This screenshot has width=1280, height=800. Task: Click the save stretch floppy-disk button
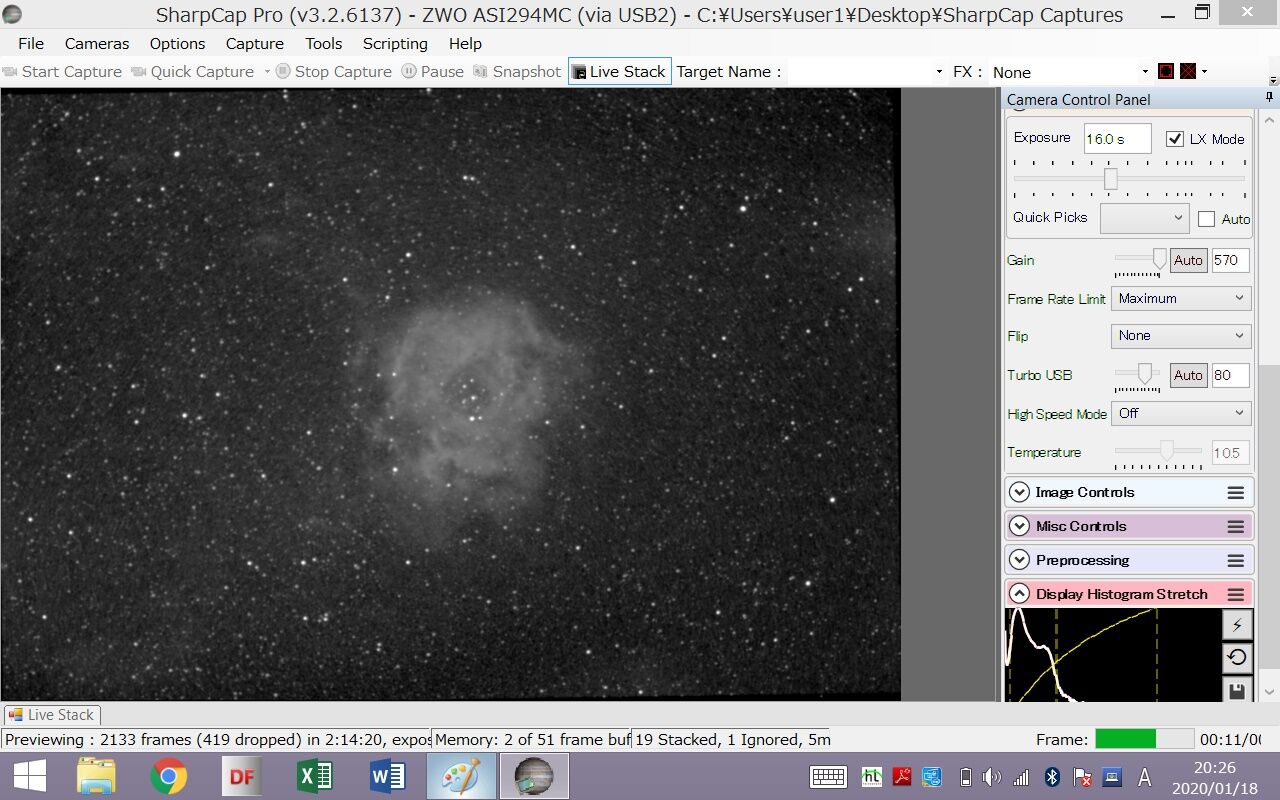tap(1237, 690)
